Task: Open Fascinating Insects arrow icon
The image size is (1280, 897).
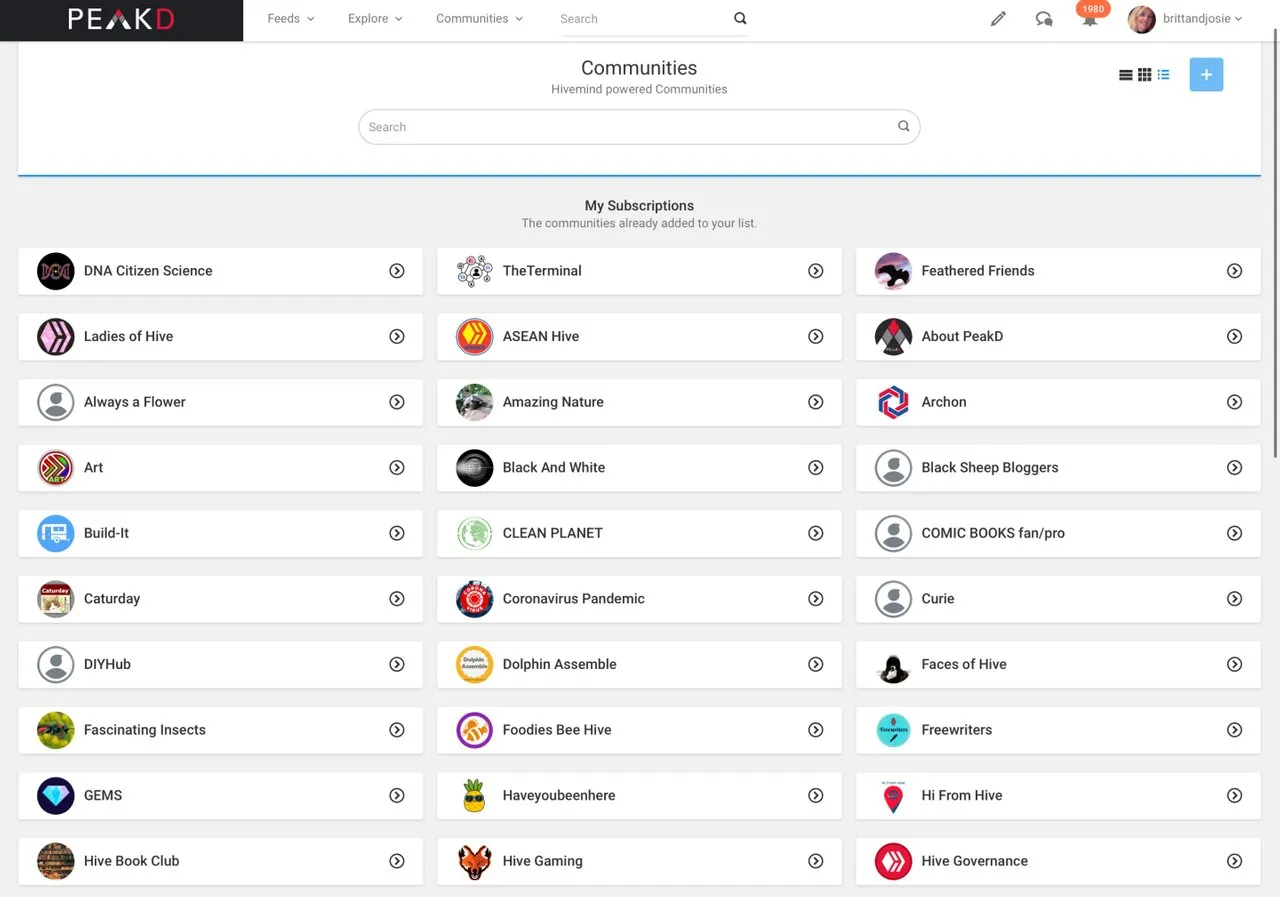Action: tap(397, 730)
